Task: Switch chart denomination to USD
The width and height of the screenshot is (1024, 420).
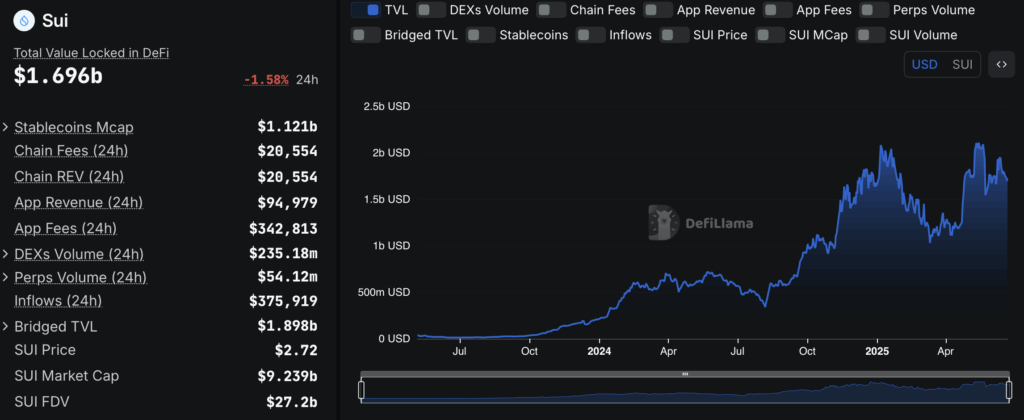Action: click(x=925, y=64)
